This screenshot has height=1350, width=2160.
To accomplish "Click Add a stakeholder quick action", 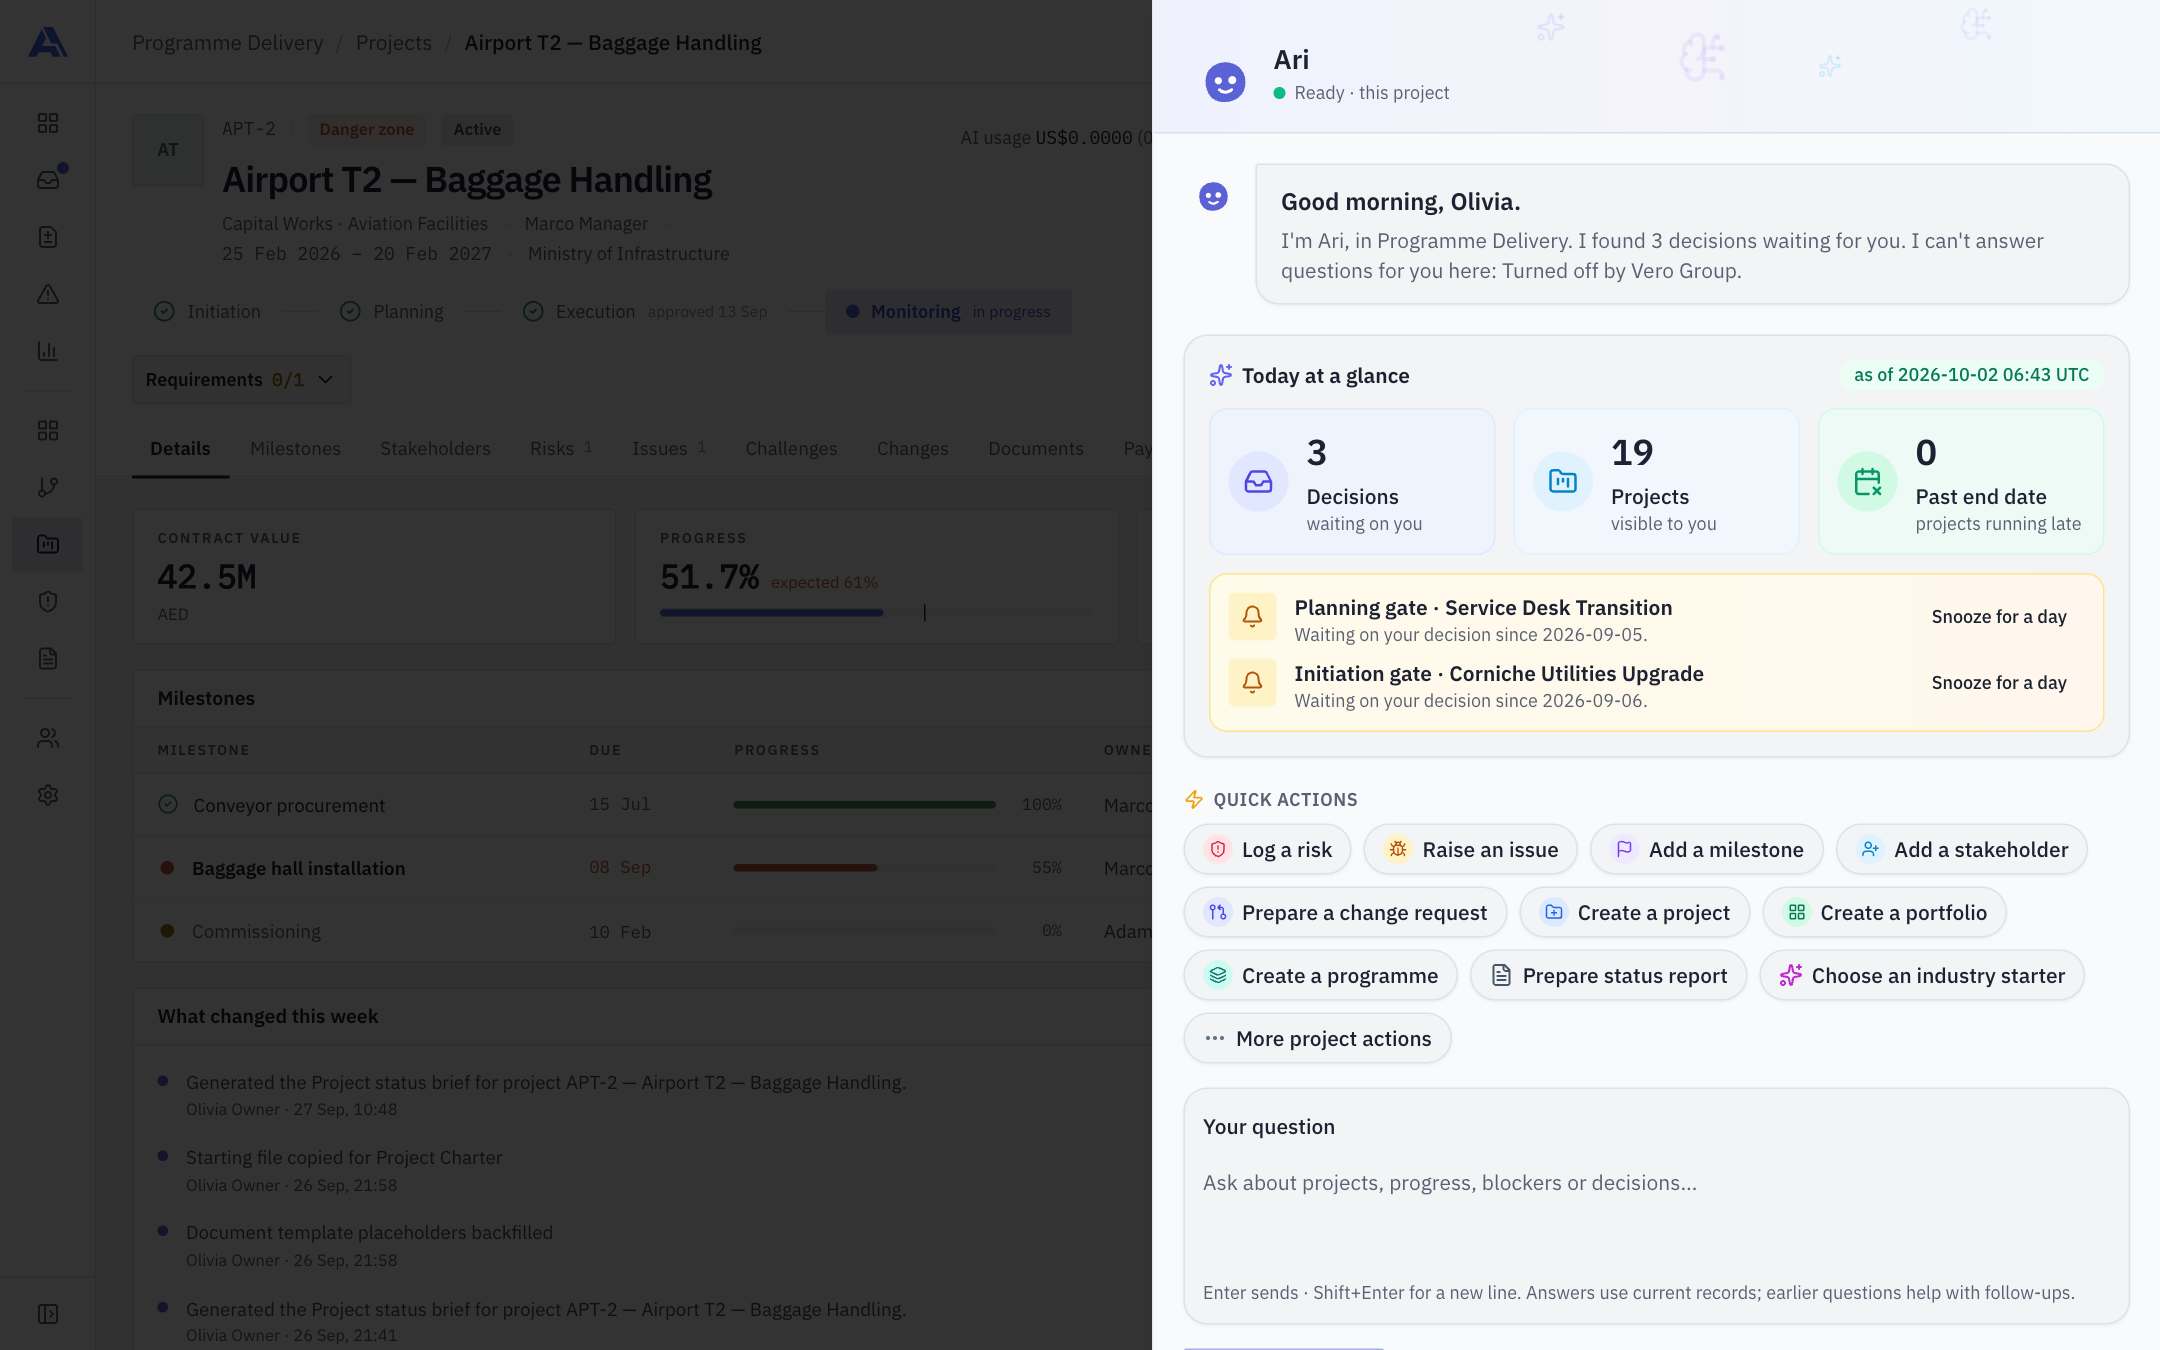I will click(1962, 850).
